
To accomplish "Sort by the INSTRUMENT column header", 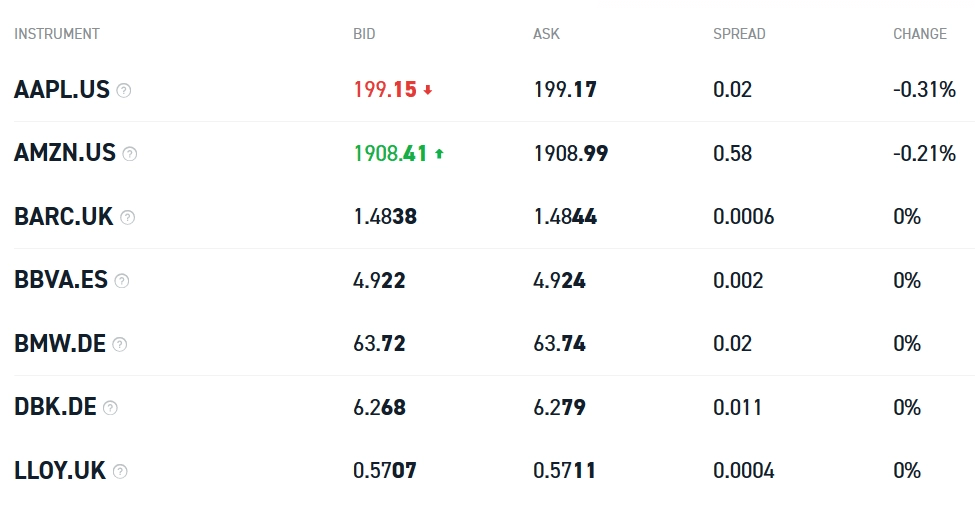I will pyautogui.click(x=57, y=34).
